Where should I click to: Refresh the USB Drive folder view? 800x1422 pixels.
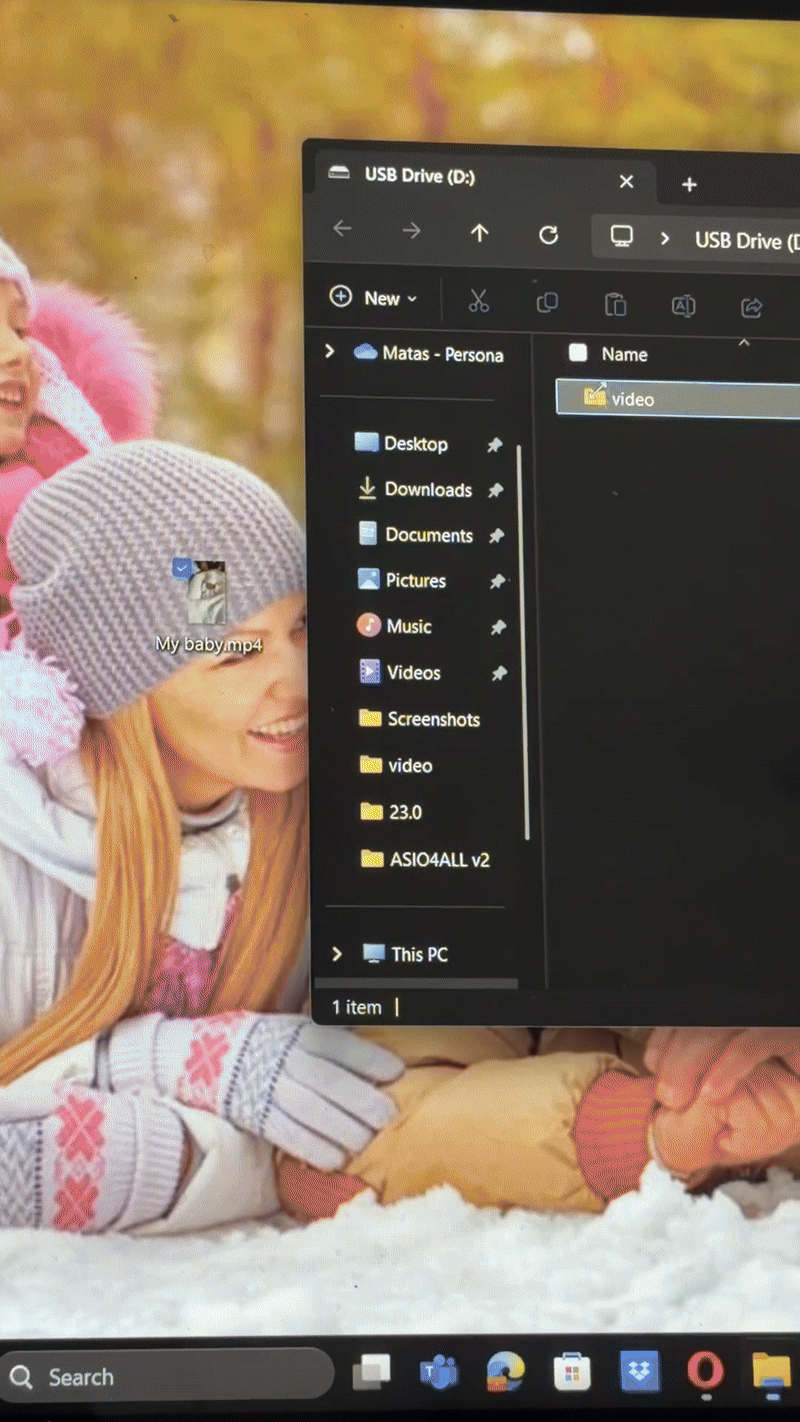548,235
